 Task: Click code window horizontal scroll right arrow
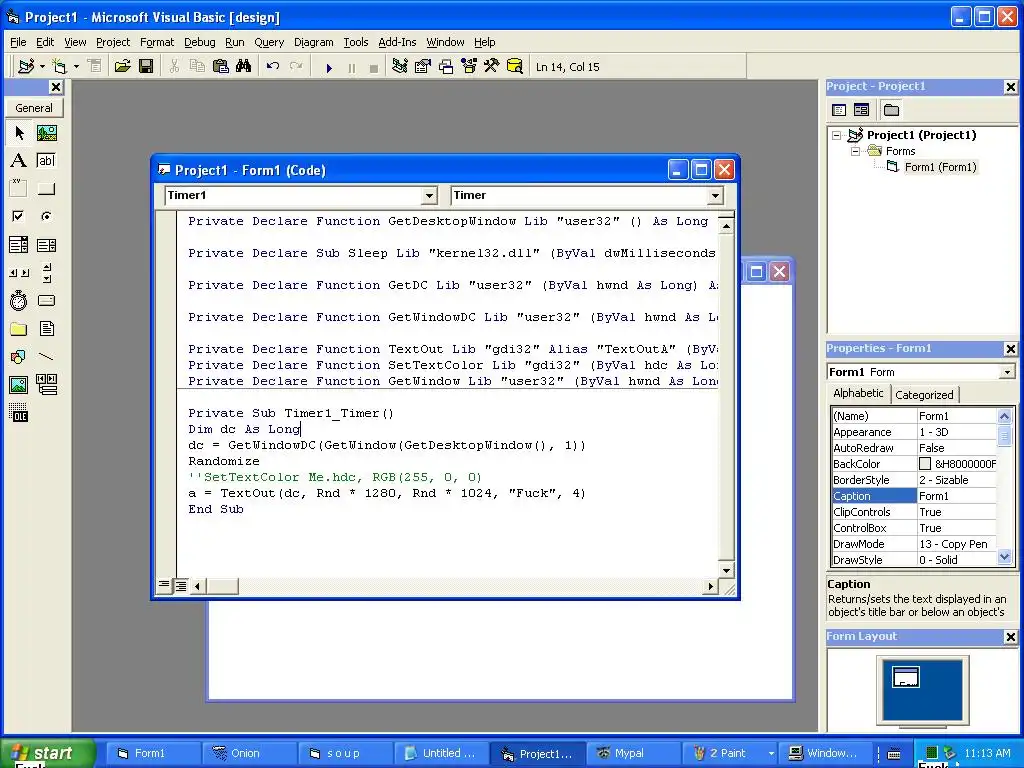711,586
